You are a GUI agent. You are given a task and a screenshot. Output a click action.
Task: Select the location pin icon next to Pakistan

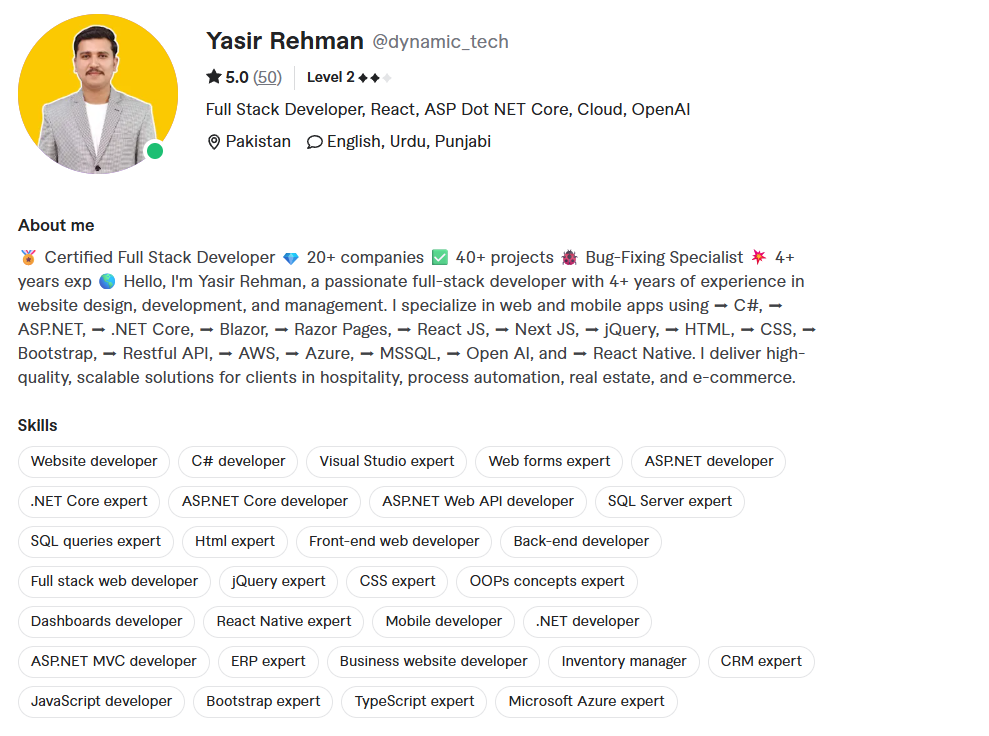click(213, 141)
